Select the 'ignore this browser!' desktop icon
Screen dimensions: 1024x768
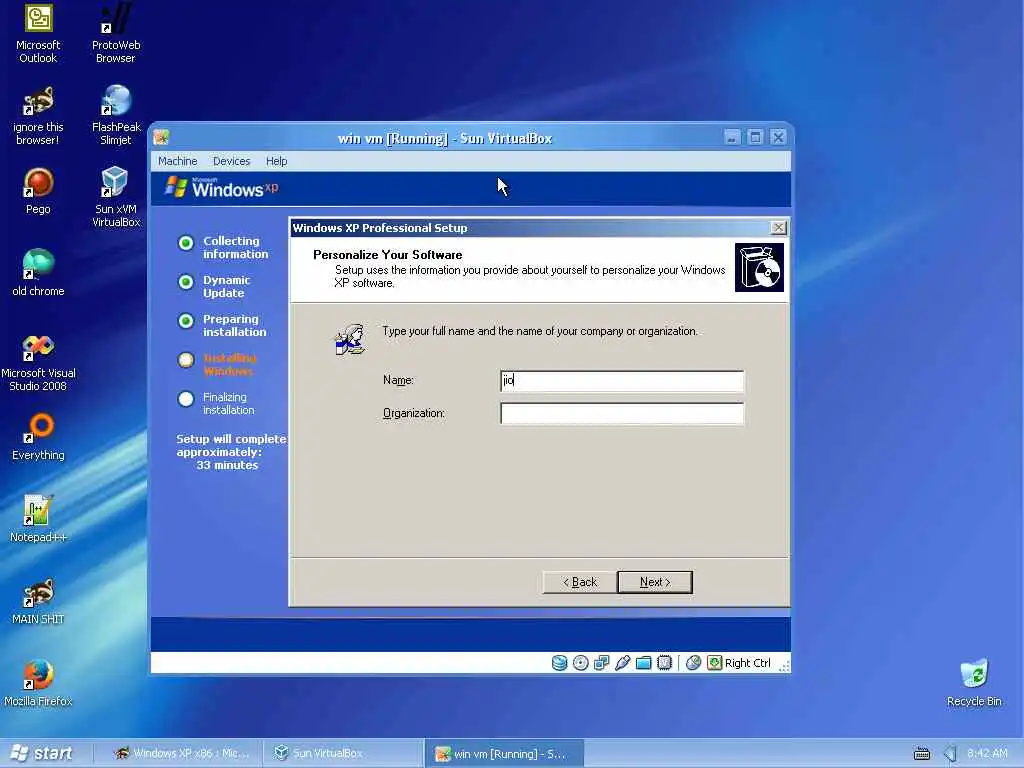click(x=38, y=116)
